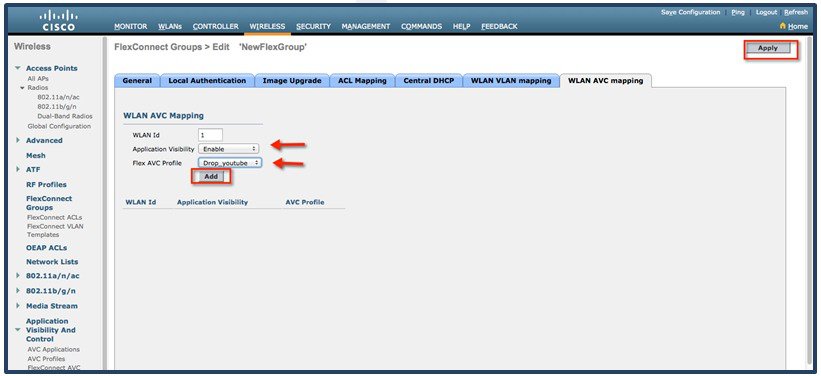Open 802.11a/n/ac radios sub-item
This screenshot has height=376, width=821.
59,97
